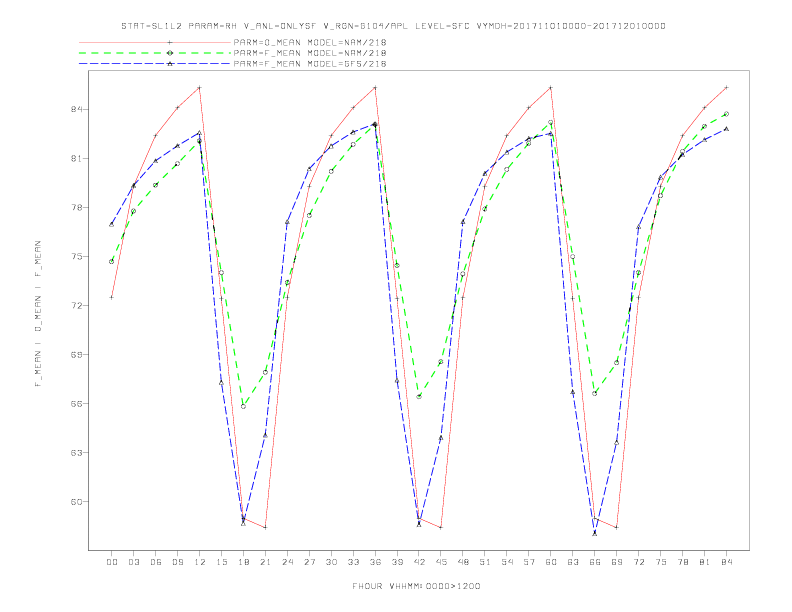Select legend entry PARM=O_MEAN MODEL=NAM/218
The width and height of the screenshot is (792, 612).
coord(310,42)
